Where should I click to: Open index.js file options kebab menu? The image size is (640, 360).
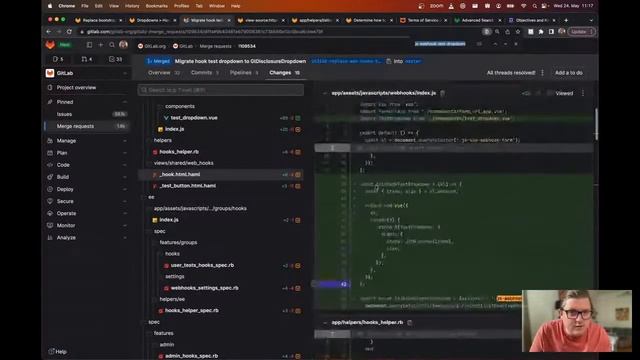(583, 93)
